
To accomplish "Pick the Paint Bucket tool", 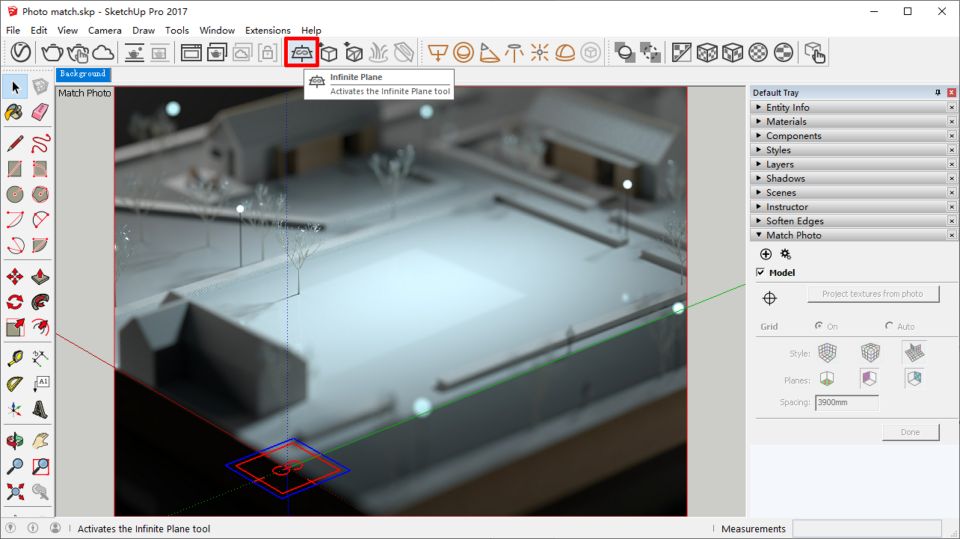I will click(15, 110).
